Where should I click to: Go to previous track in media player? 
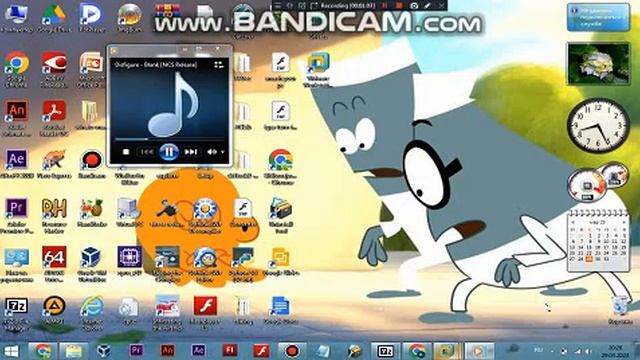click(147, 152)
